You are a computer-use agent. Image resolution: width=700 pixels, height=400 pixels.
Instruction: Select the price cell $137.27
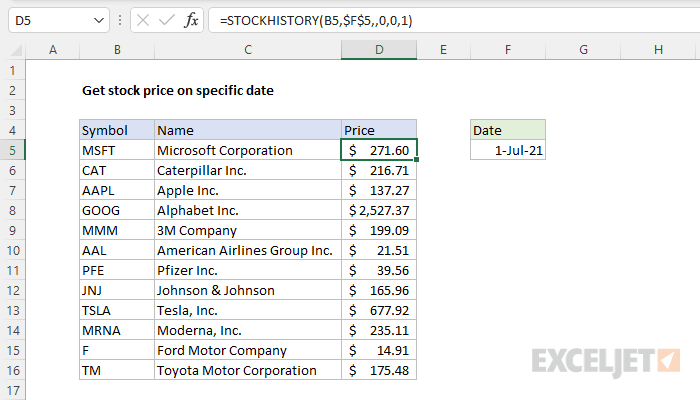379,190
